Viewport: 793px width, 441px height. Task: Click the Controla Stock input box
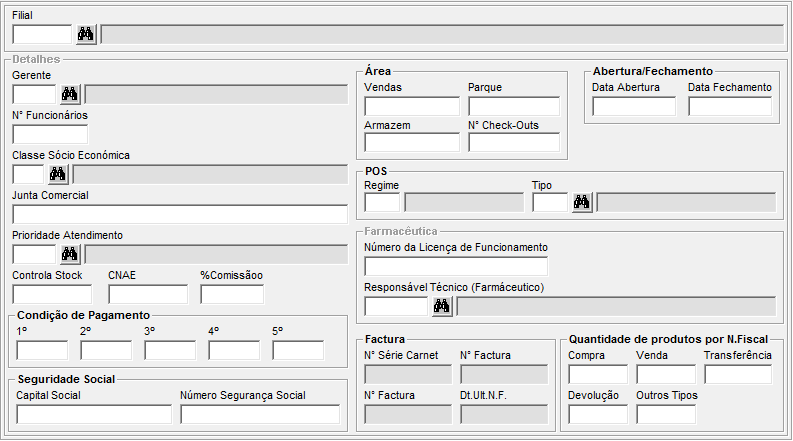point(52,294)
